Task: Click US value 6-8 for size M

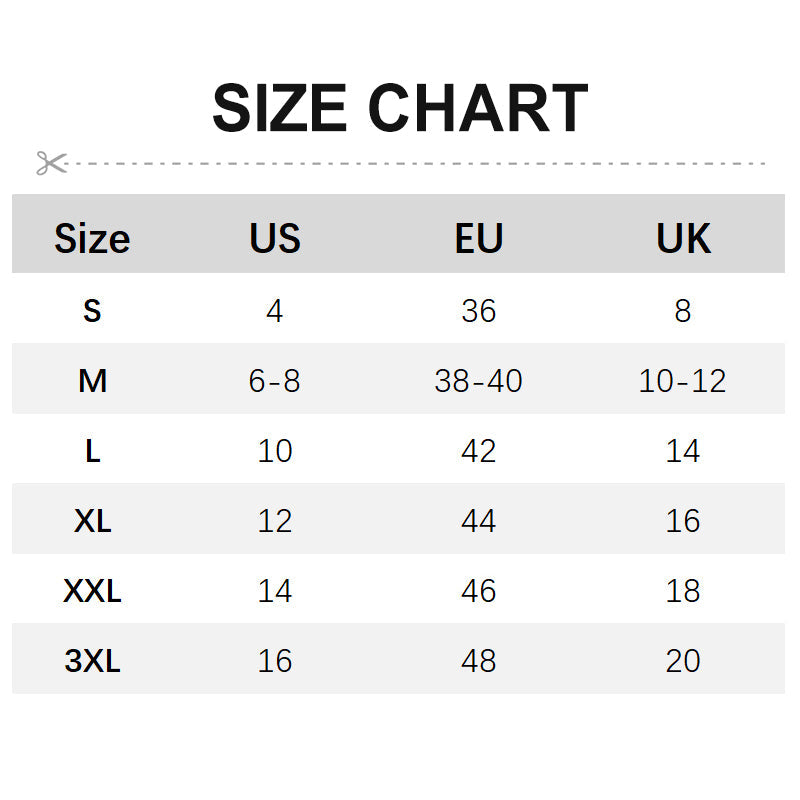Action: (275, 381)
